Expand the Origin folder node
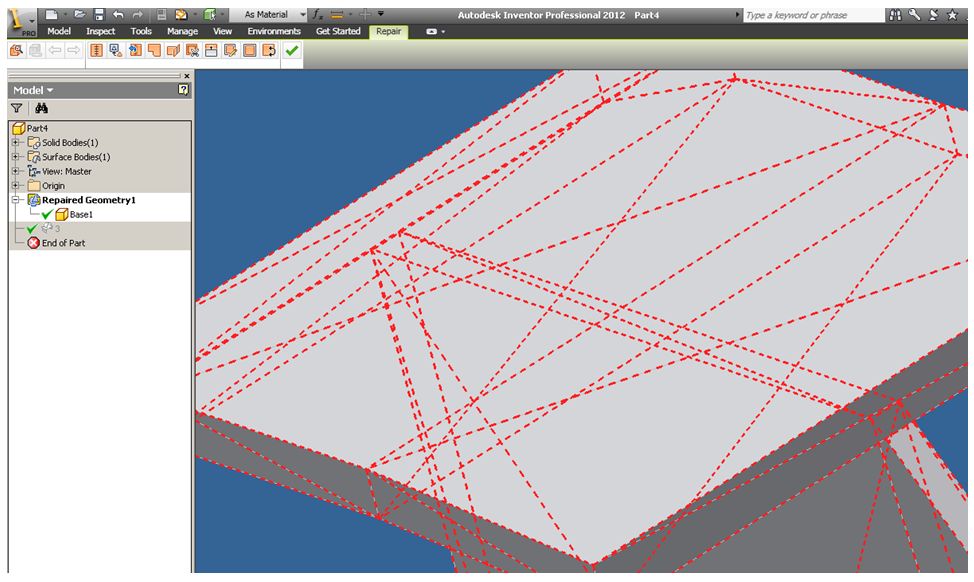This screenshot has width=974, height=582. click(x=16, y=185)
